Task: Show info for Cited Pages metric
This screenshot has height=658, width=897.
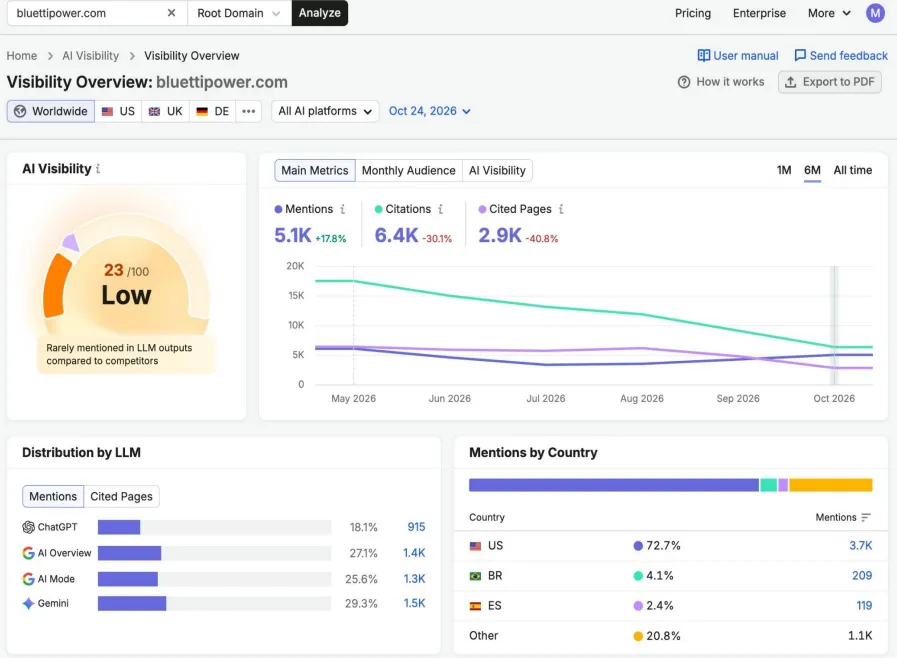Action: pos(561,209)
